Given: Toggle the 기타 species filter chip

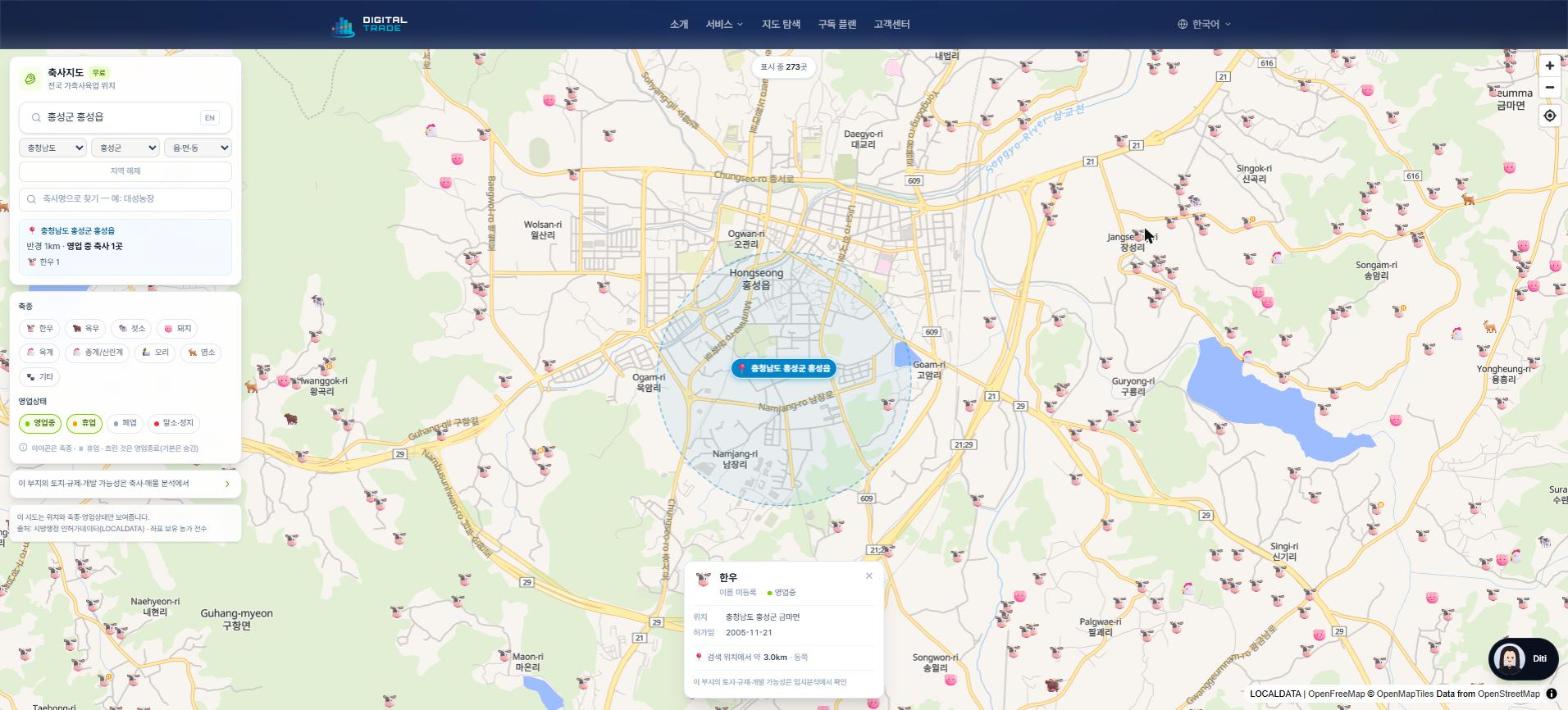Looking at the screenshot, I should [40, 378].
